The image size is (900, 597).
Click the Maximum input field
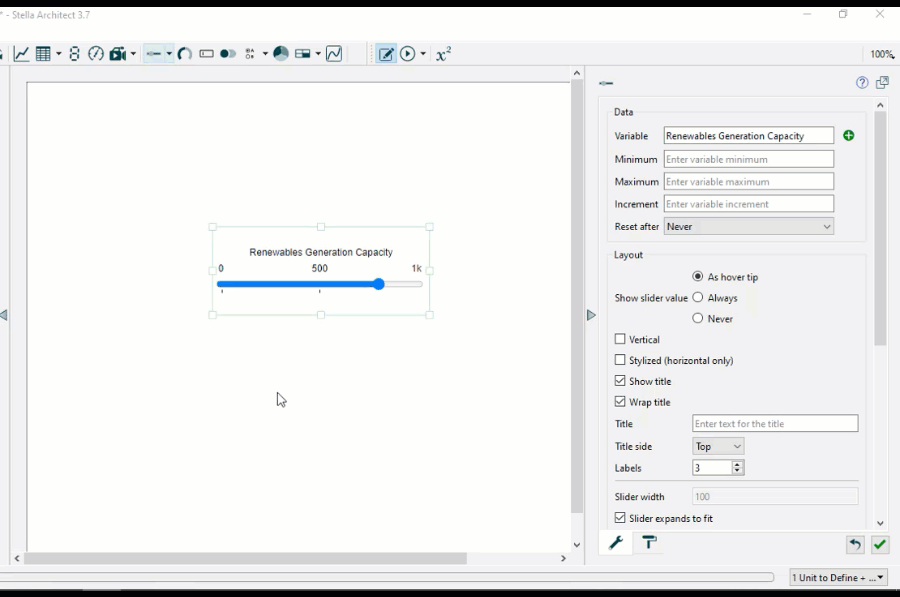coord(748,181)
